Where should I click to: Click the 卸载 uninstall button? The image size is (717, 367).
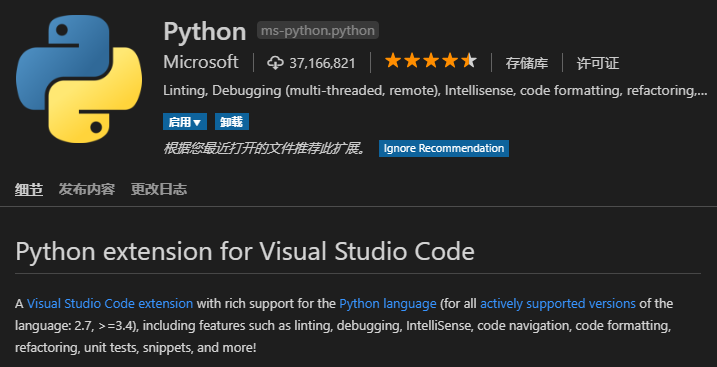(x=232, y=122)
